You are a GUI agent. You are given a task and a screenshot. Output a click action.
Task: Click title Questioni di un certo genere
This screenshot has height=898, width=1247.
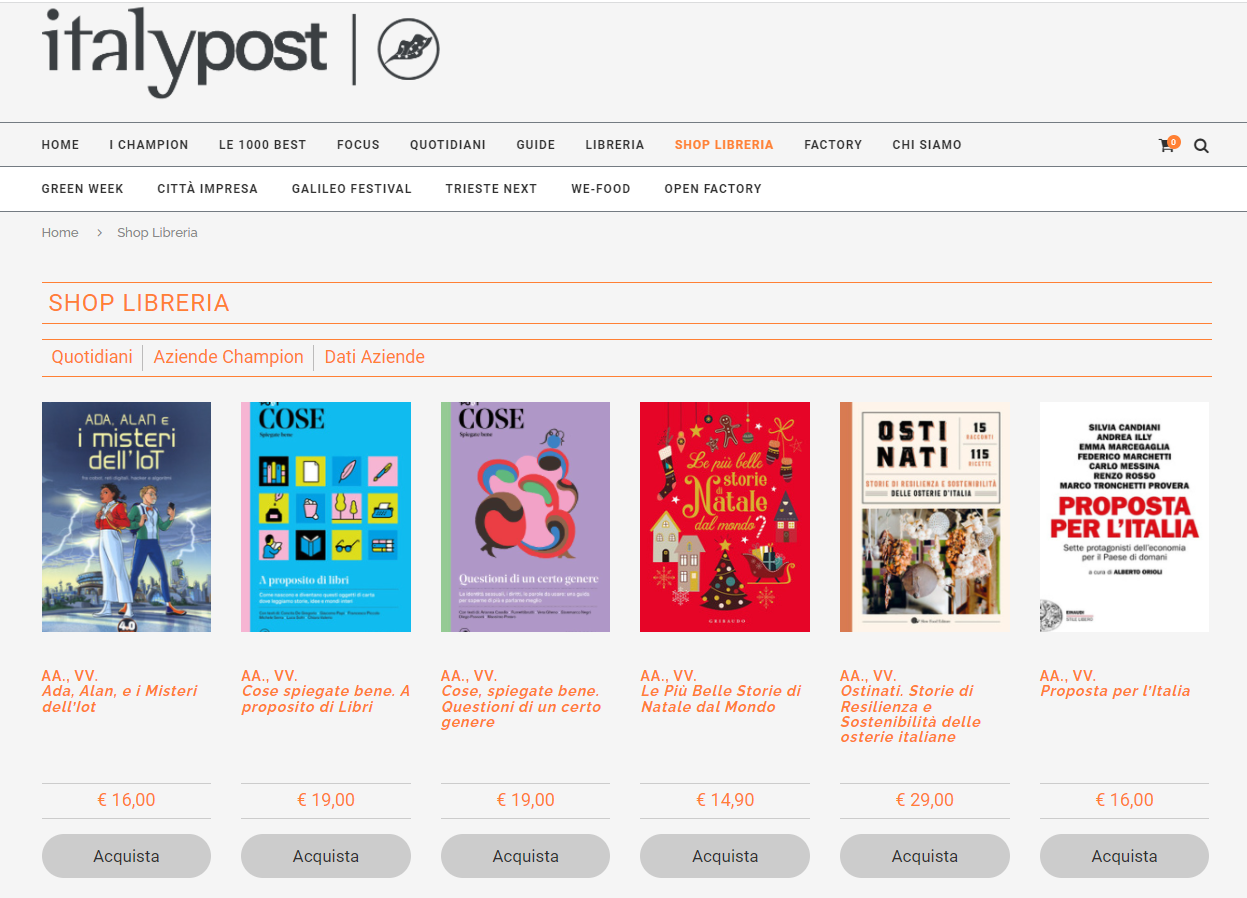(x=521, y=706)
